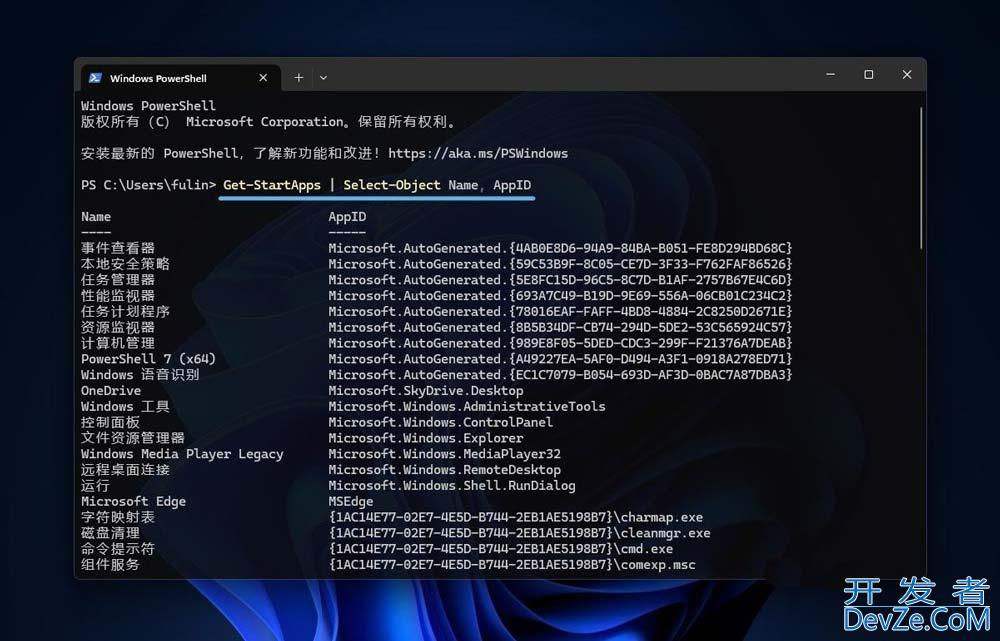The width and height of the screenshot is (1000, 641).
Task: Click the Windows 工具 row name
Action: coord(125,406)
